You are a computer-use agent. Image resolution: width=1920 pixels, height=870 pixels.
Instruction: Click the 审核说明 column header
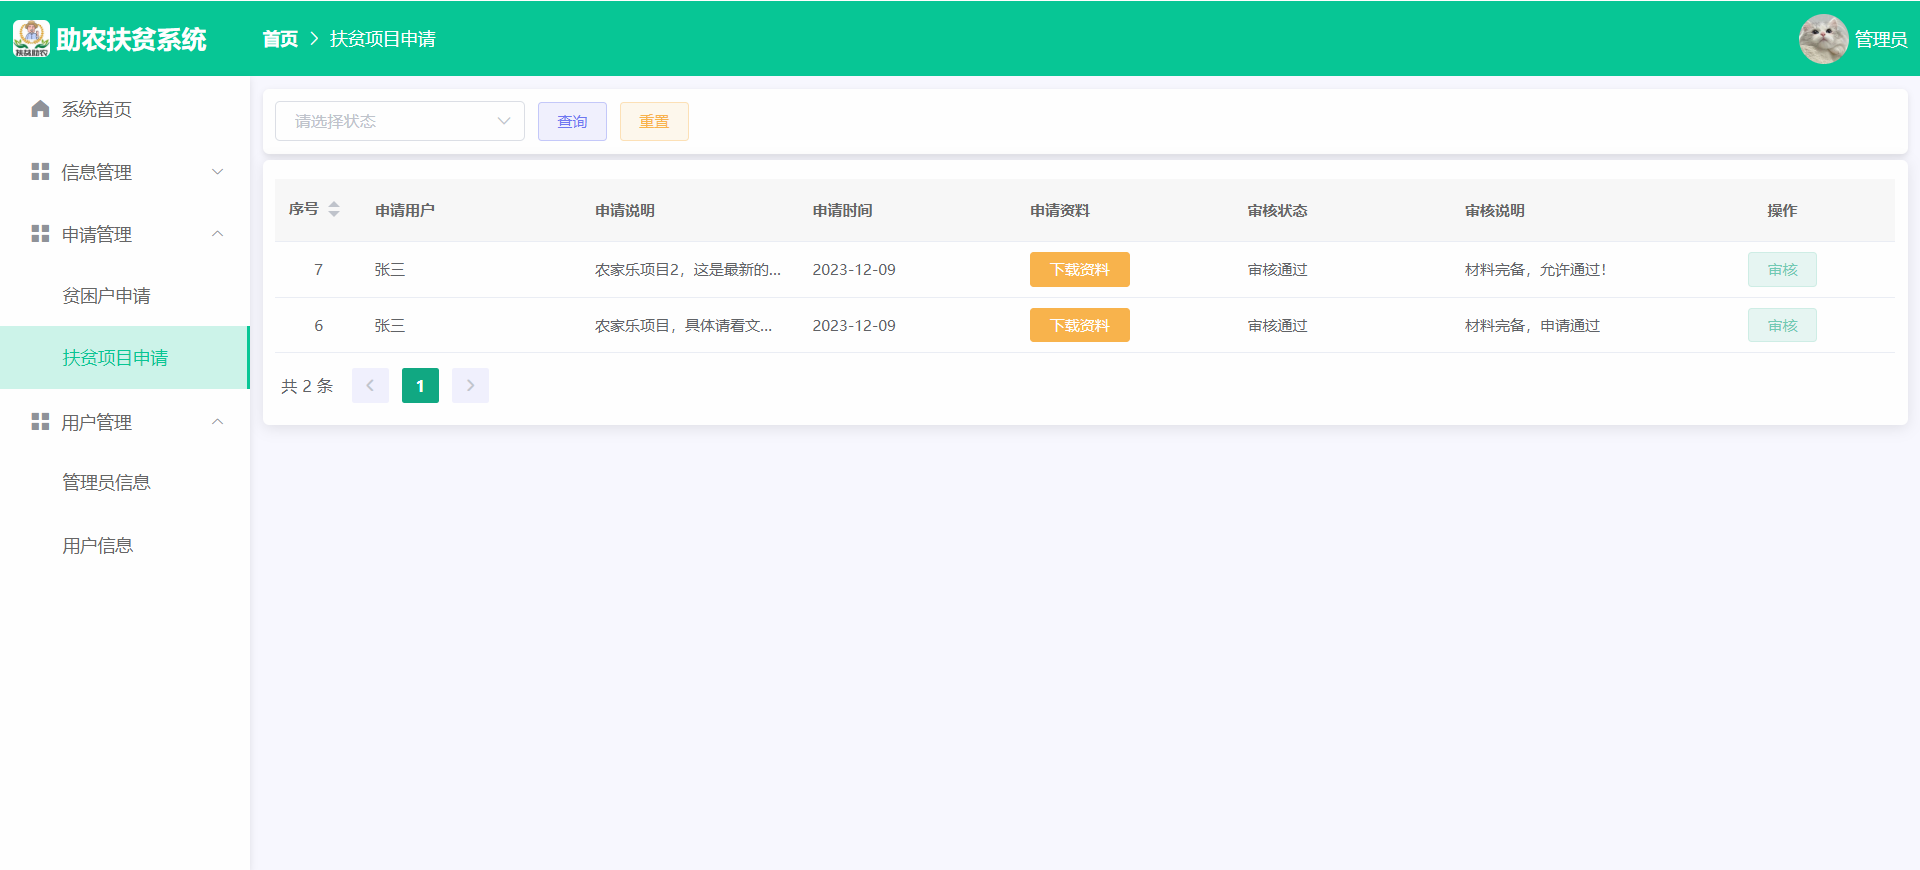pos(1495,210)
